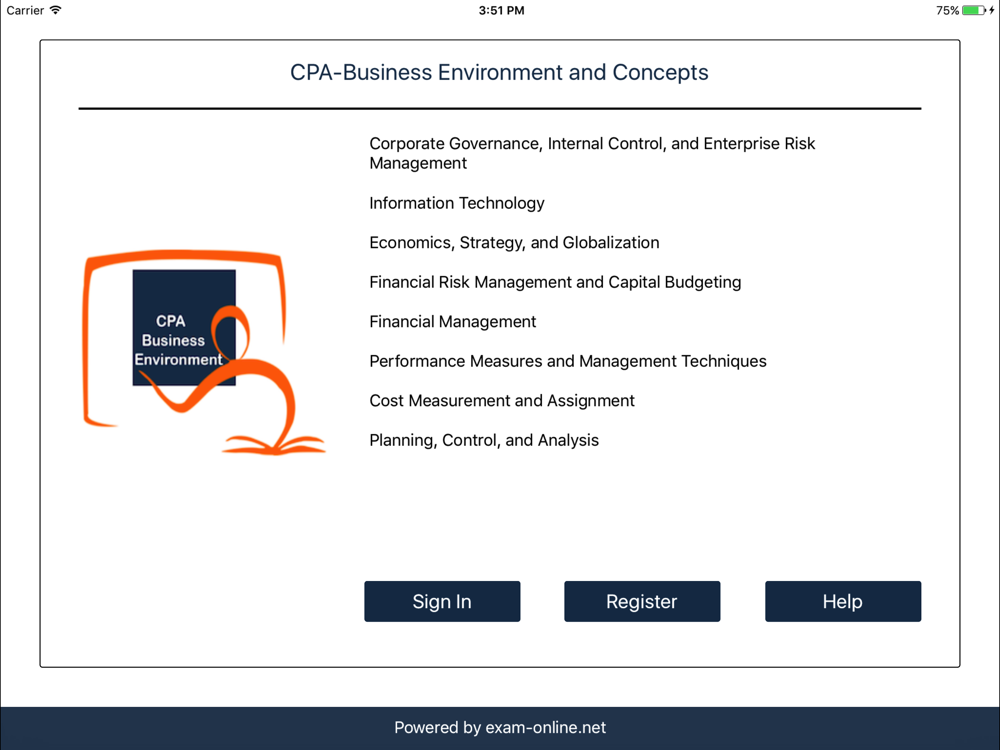Tap the battery icon in the status bar

pyautogui.click(x=974, y=10)
